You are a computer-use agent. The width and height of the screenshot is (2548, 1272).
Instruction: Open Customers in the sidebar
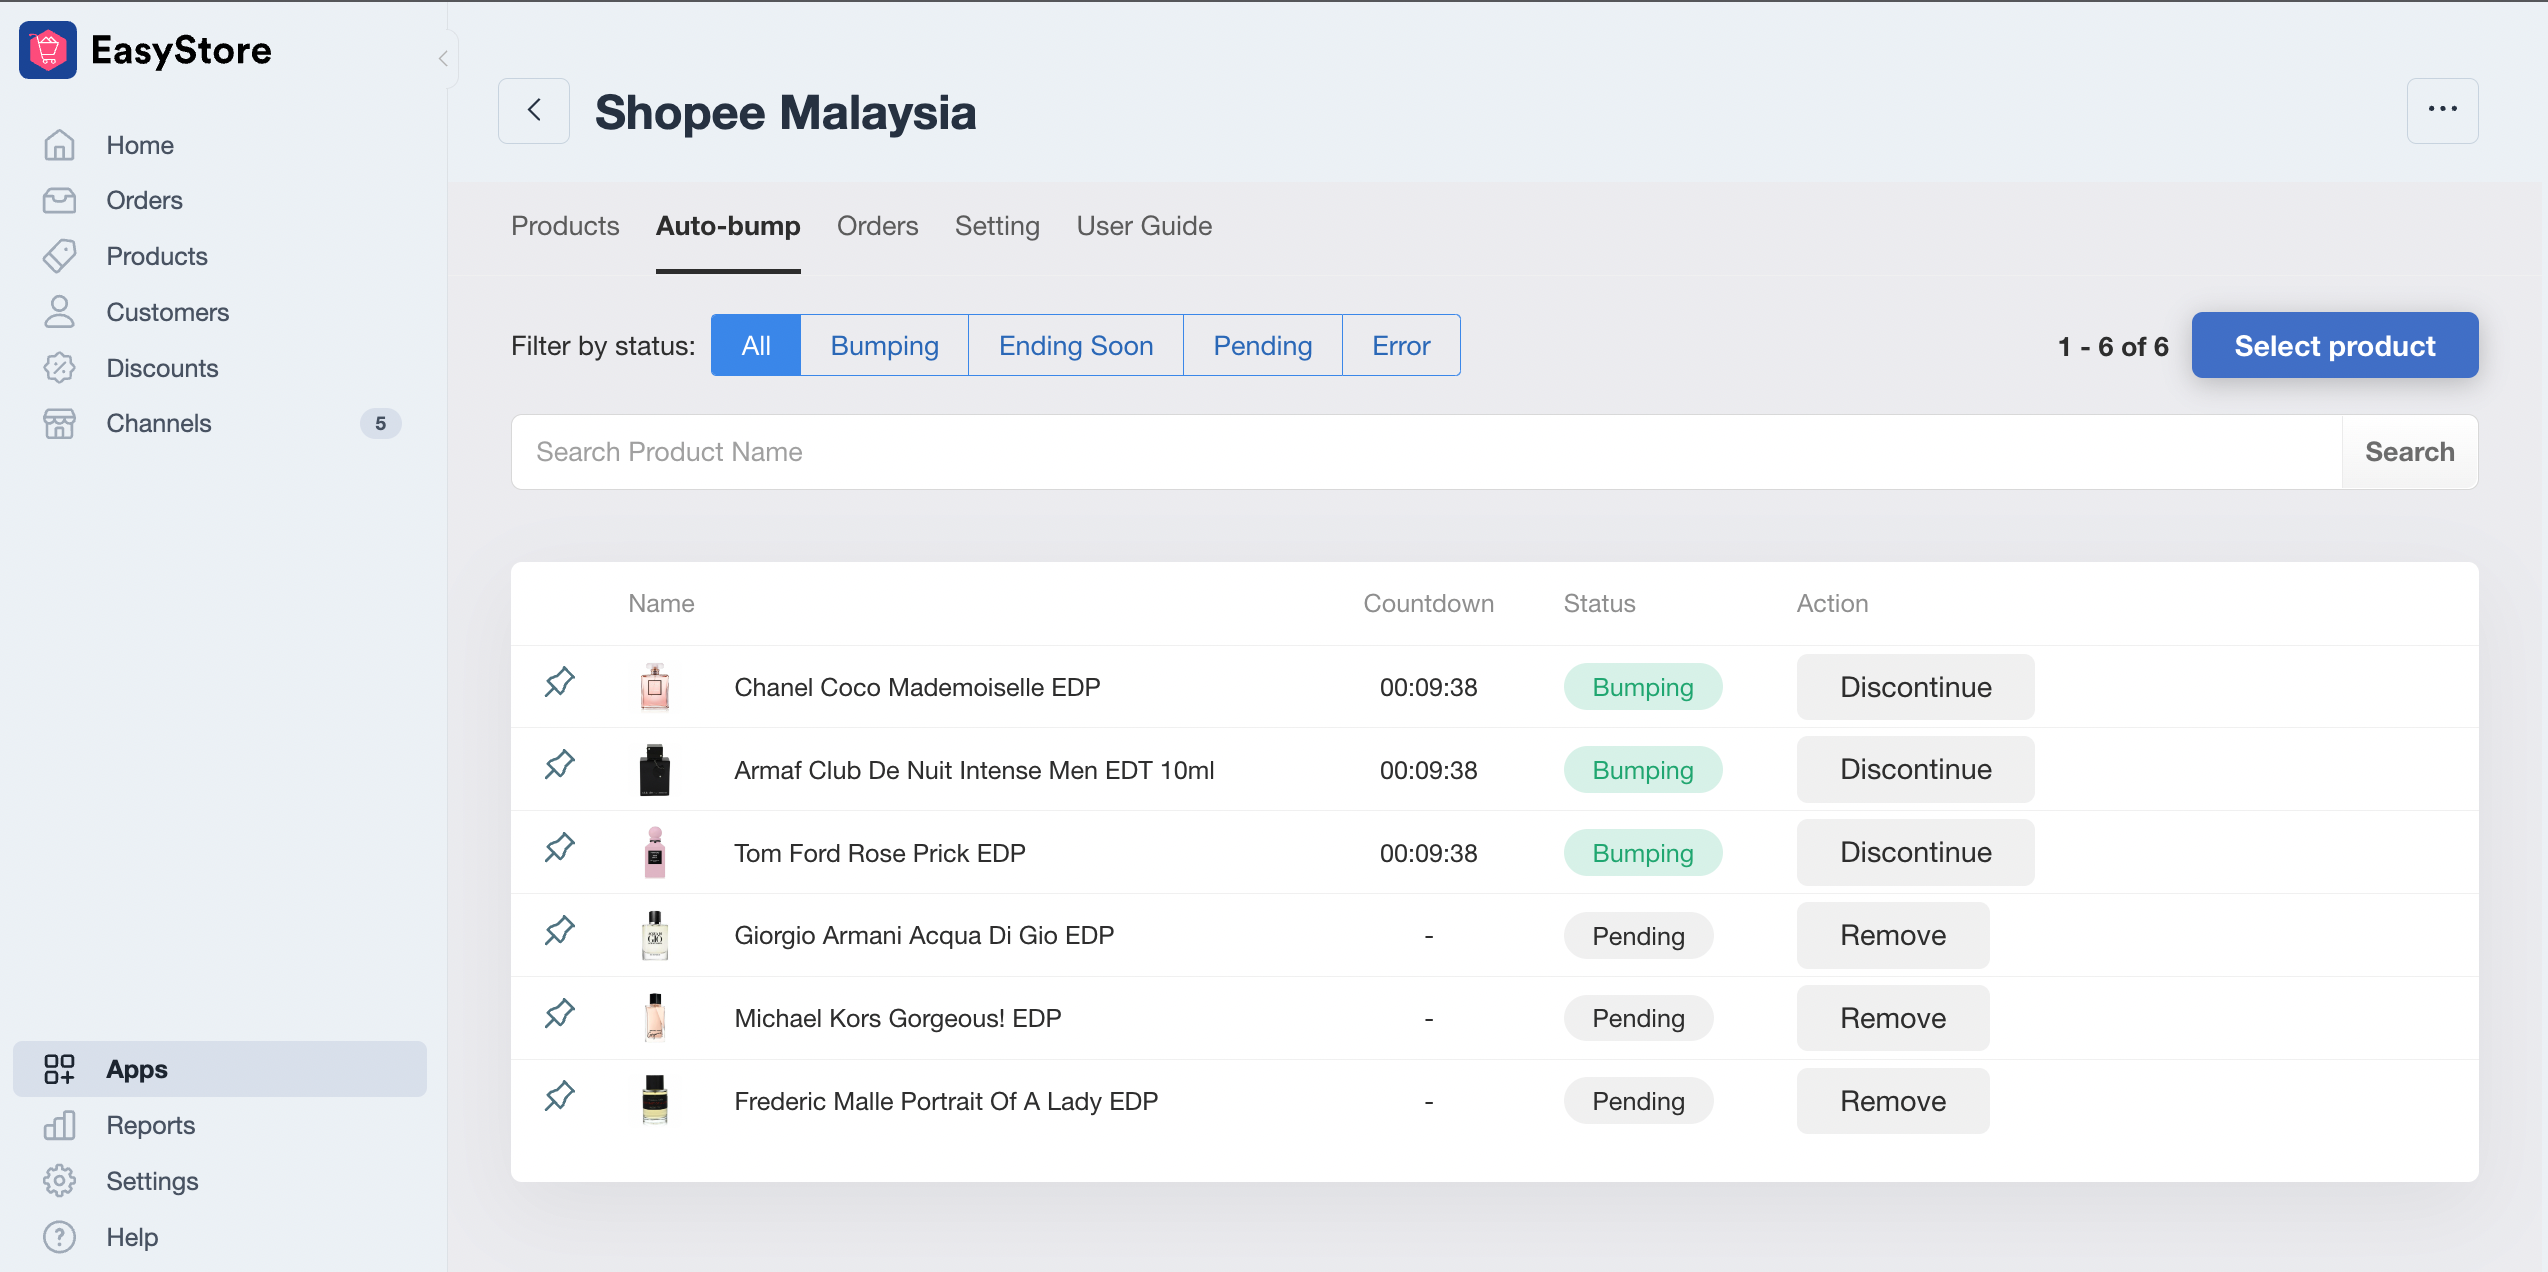[168, 312]
